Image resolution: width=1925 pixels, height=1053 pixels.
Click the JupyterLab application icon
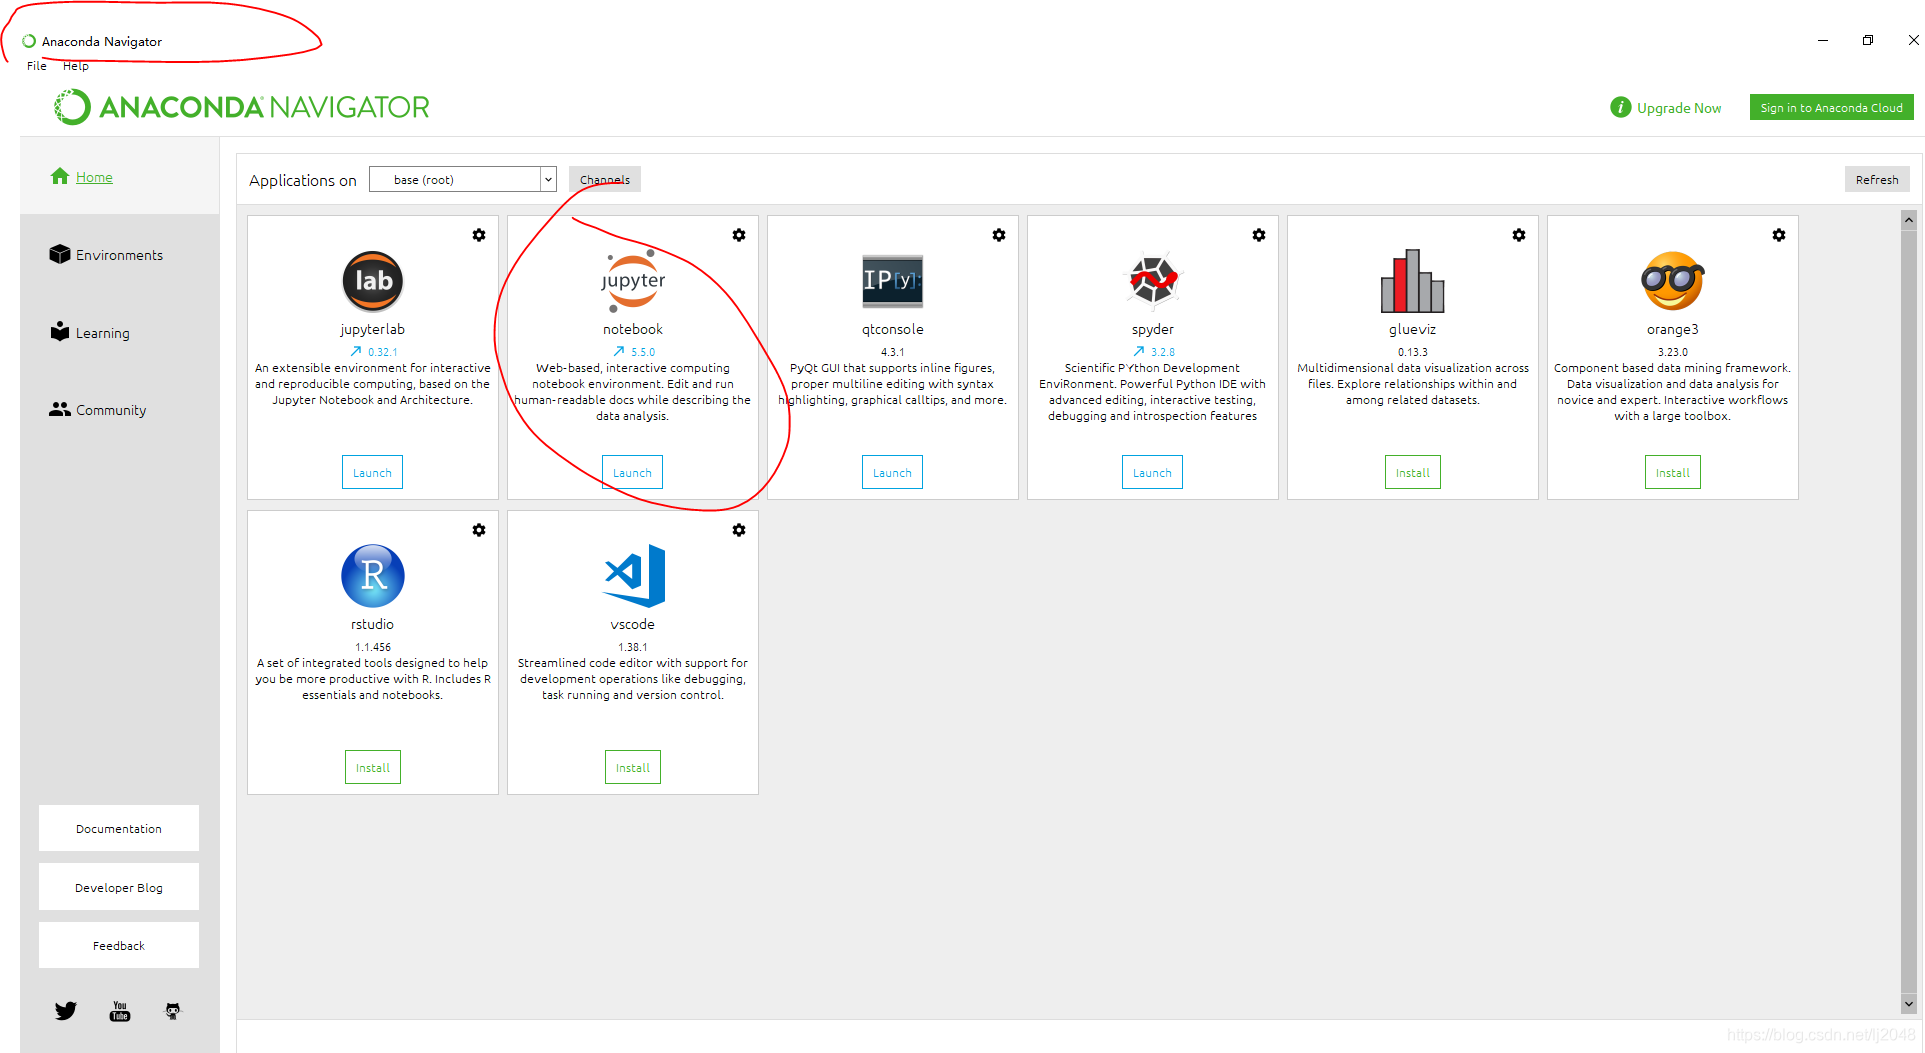point(373,281)
